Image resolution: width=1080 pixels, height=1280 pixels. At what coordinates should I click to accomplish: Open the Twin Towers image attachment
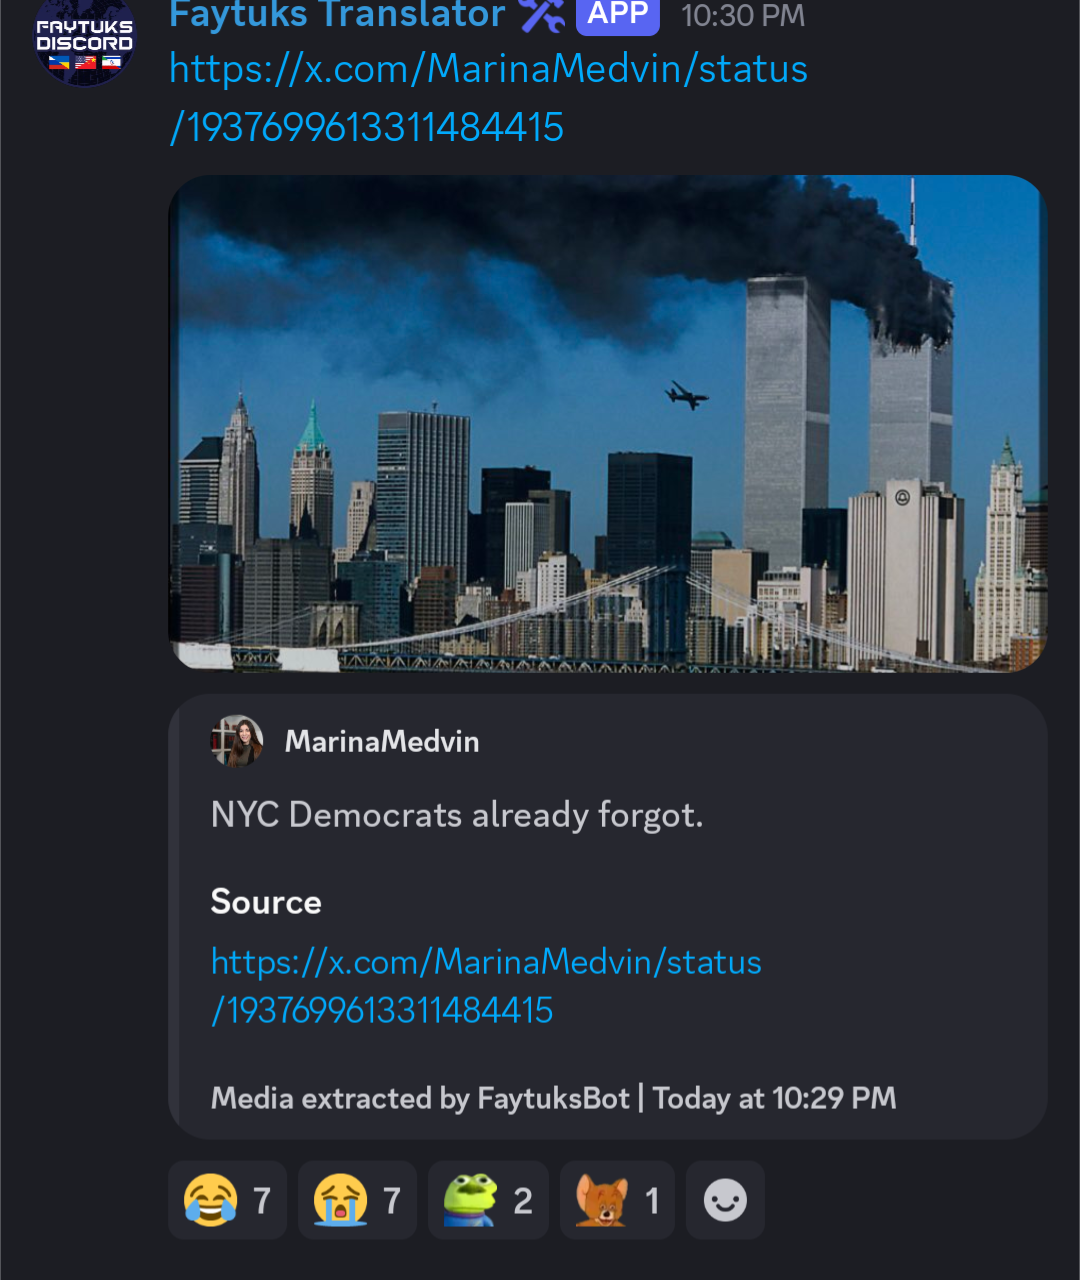click(x=608, y=424)
